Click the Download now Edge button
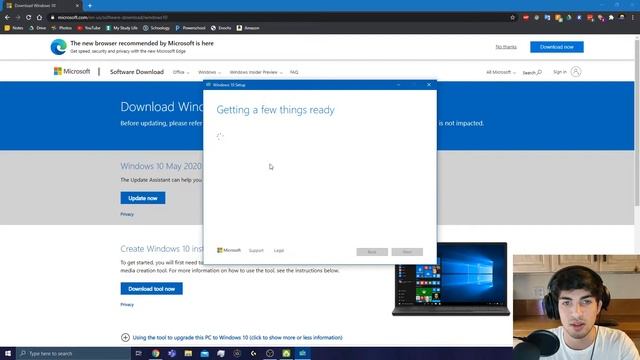The image size is (640, 360). pyautogui.click(x=557, y=47)
